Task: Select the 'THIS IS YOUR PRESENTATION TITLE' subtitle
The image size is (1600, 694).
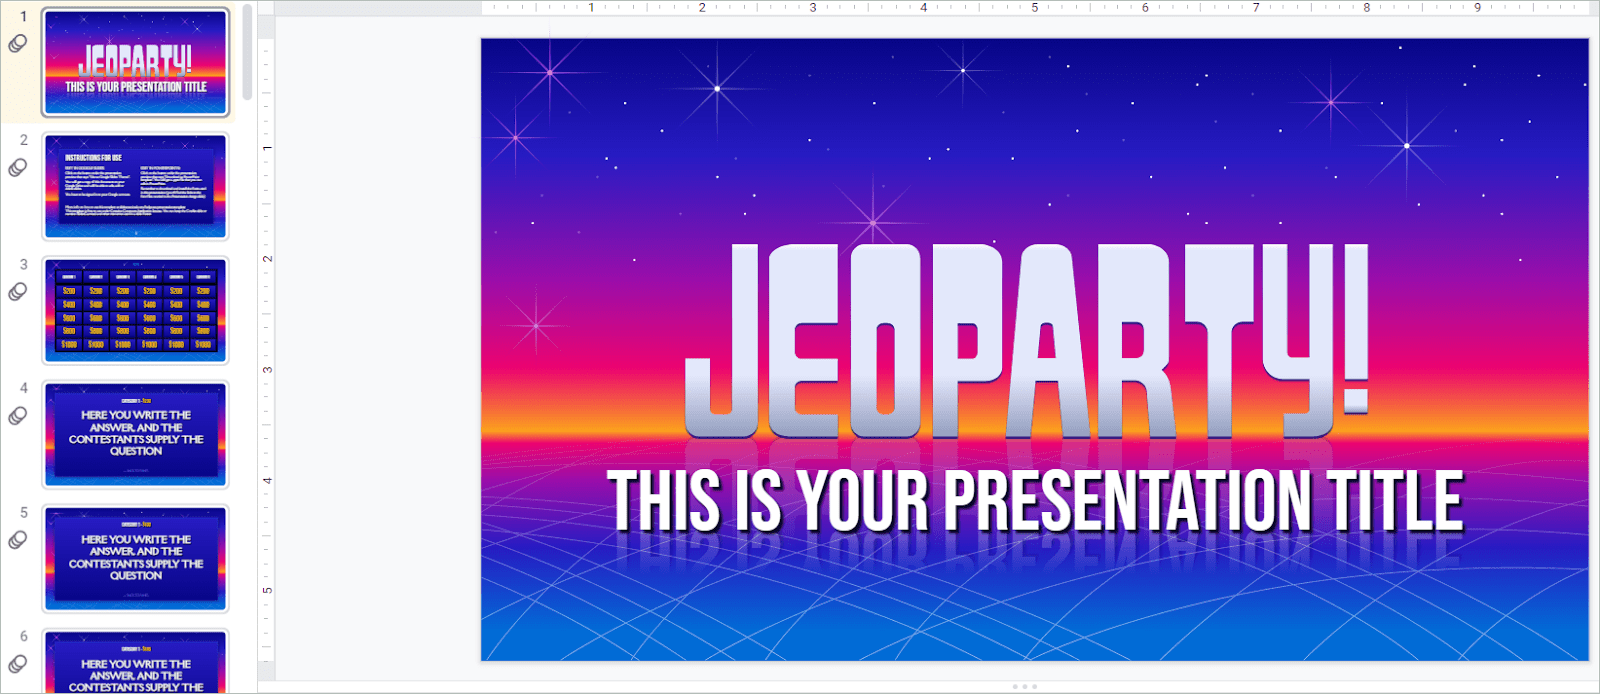Action: click(x=1036, y=501)
